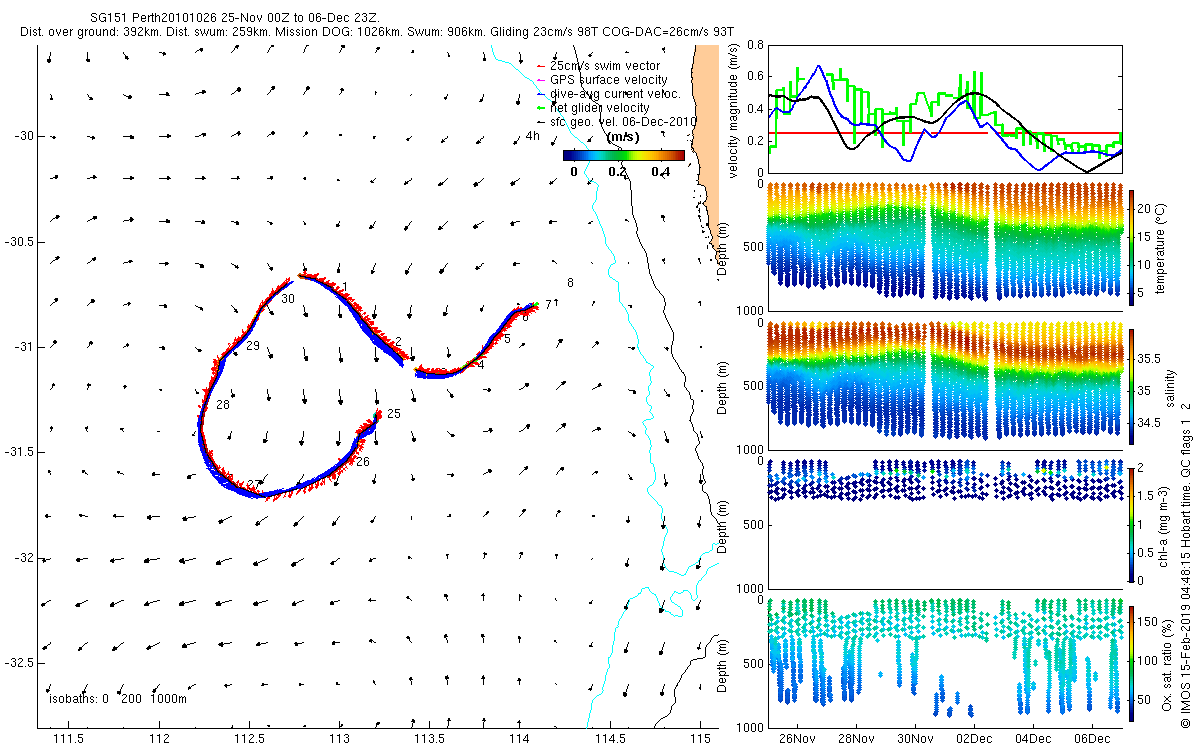Click the '4h' label near the legend
The width and height of the screenshot is (1200, 750).
533,136
